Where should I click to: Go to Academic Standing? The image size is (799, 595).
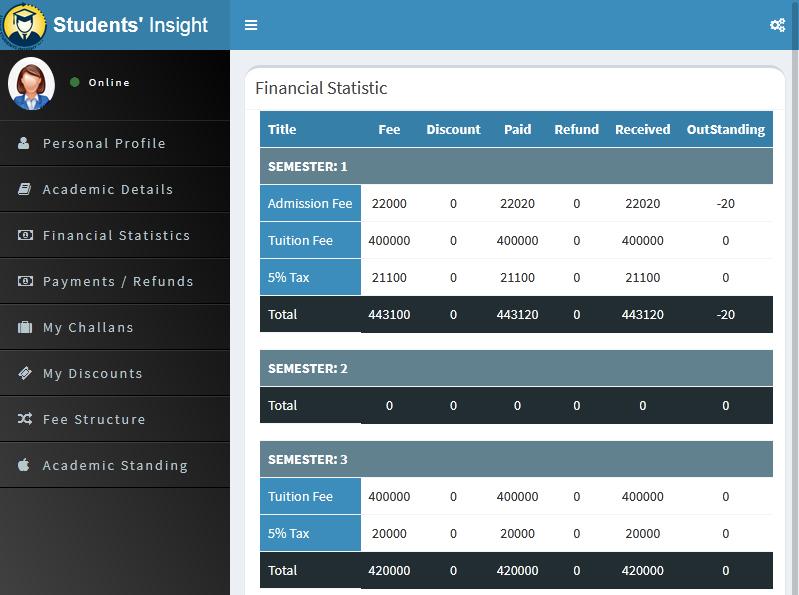[x=115, y=465]
